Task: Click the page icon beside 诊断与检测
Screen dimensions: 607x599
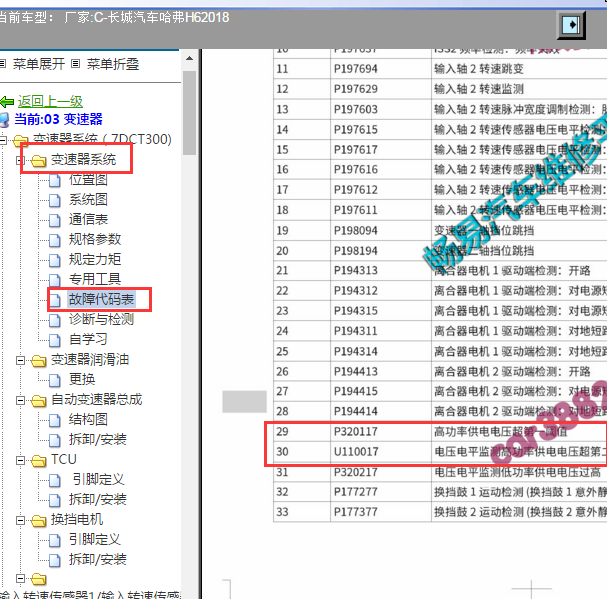Action: click(x=55, y=320)
